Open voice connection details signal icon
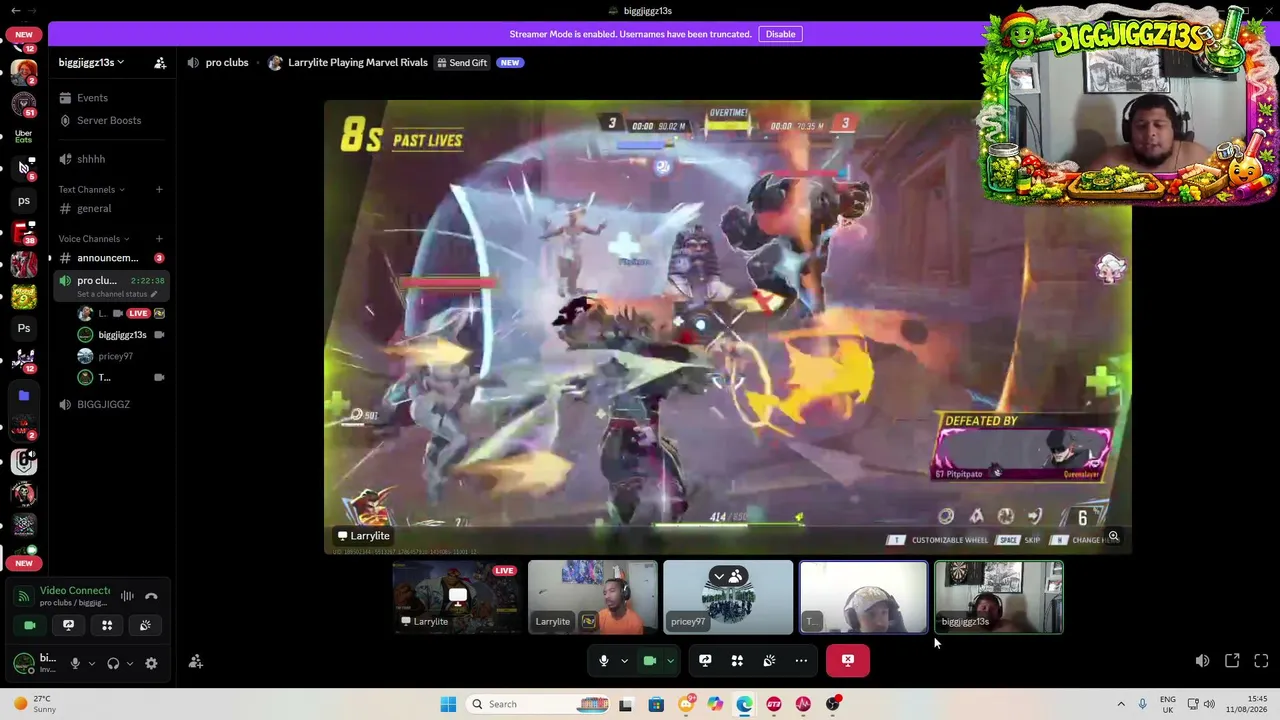Screen dimensions: 1280x720 coord(24,597)
